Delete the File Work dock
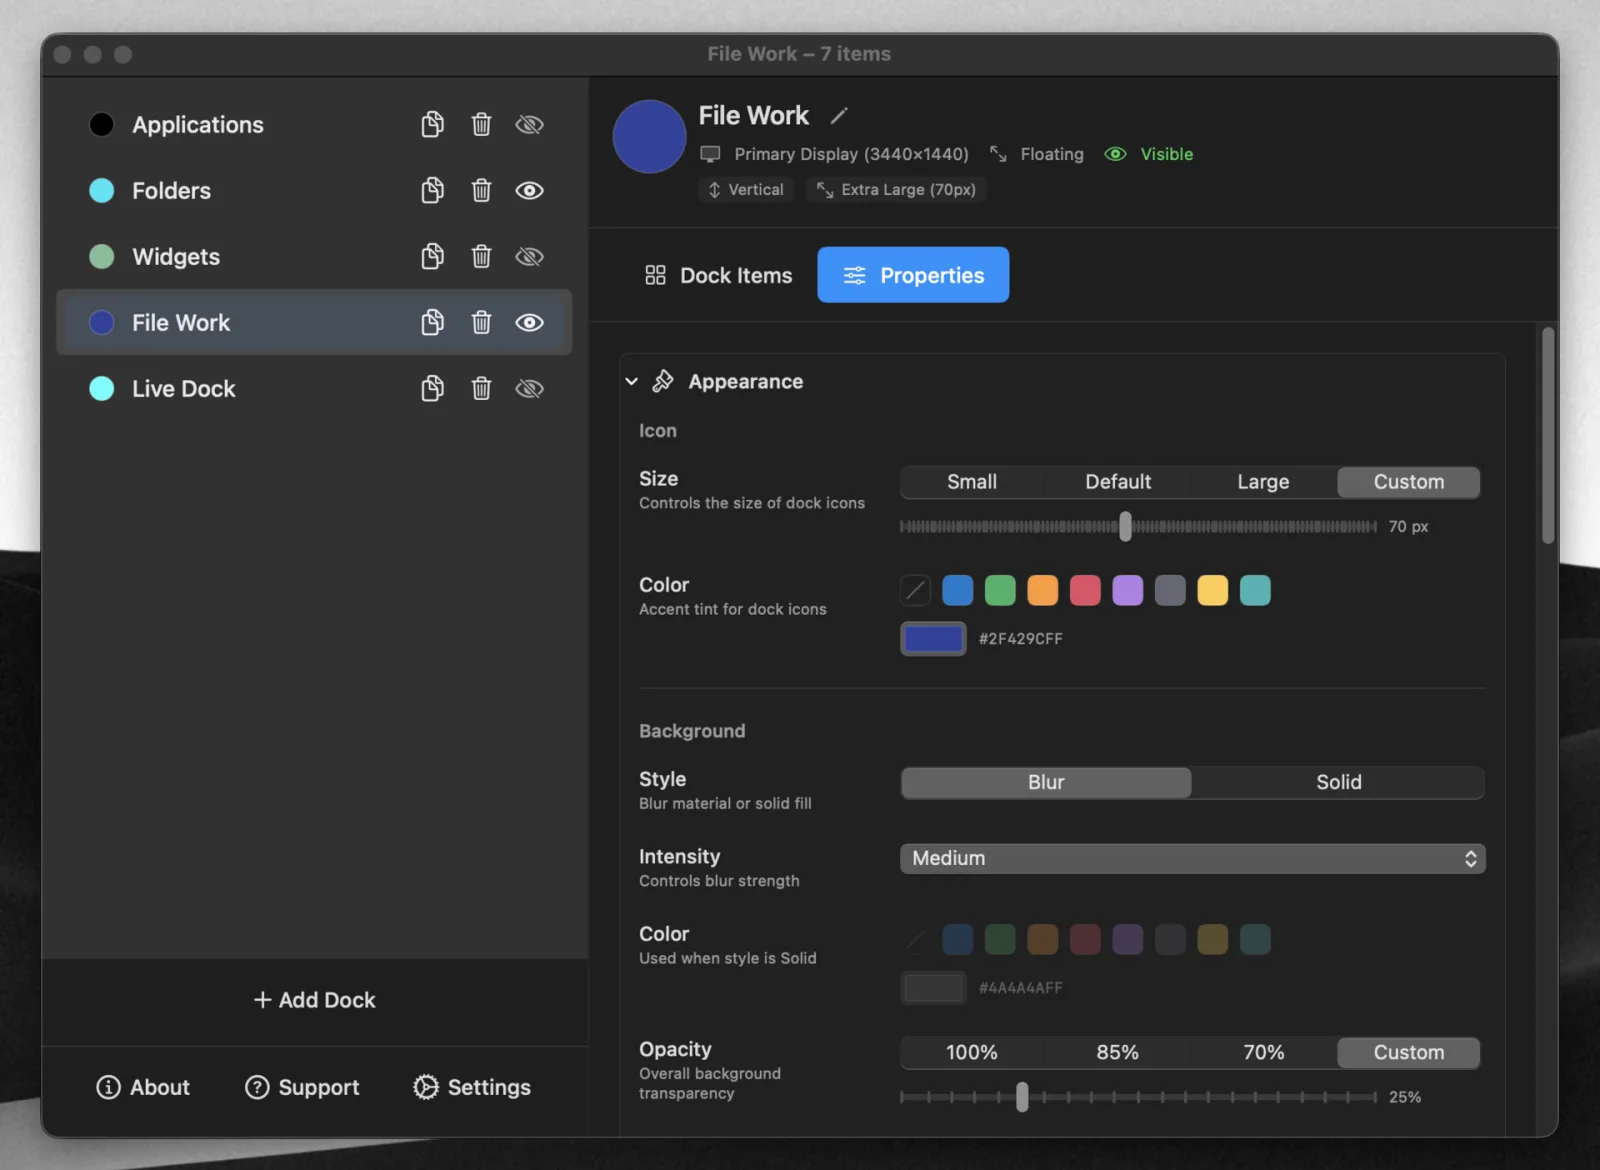The image size is (1600, 1170). pyautogui.click(x=481, y=322)
